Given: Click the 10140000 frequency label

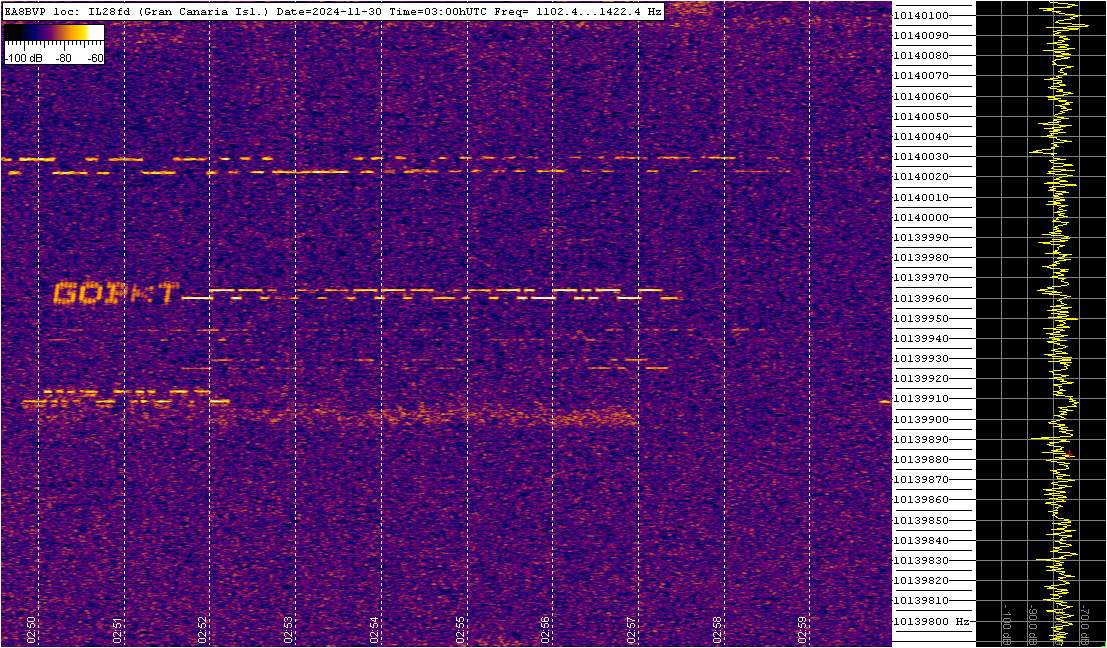Looking at the screenshot, I should tap(921, 217).
